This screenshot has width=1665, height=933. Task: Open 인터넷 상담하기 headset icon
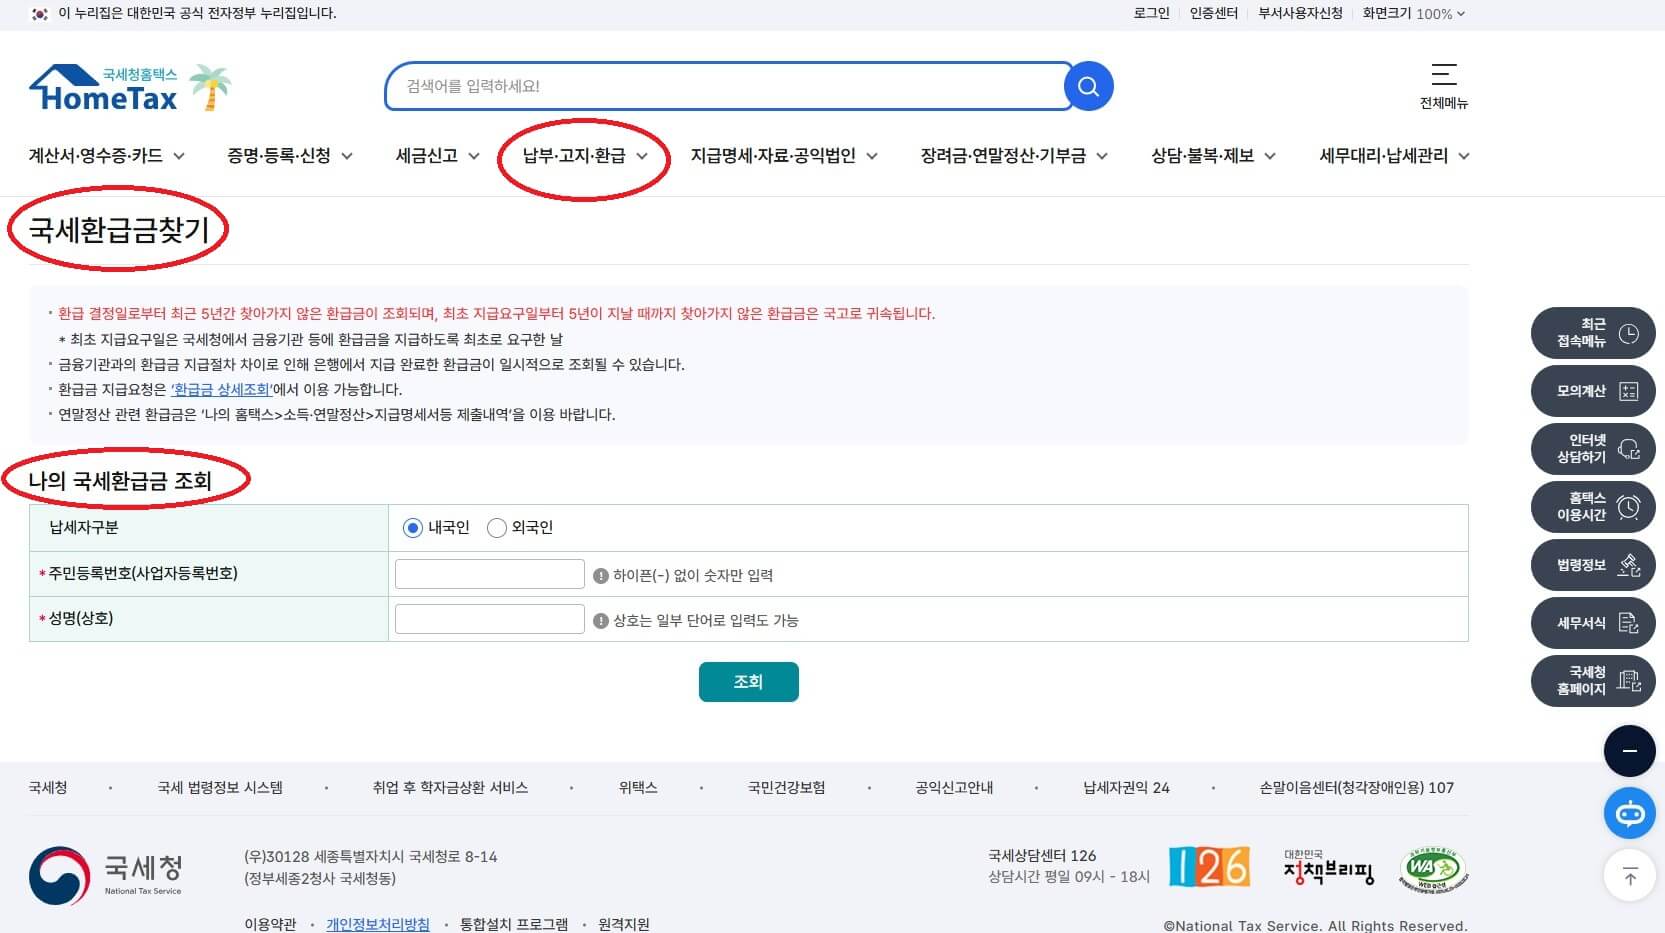pos(1630,449)
